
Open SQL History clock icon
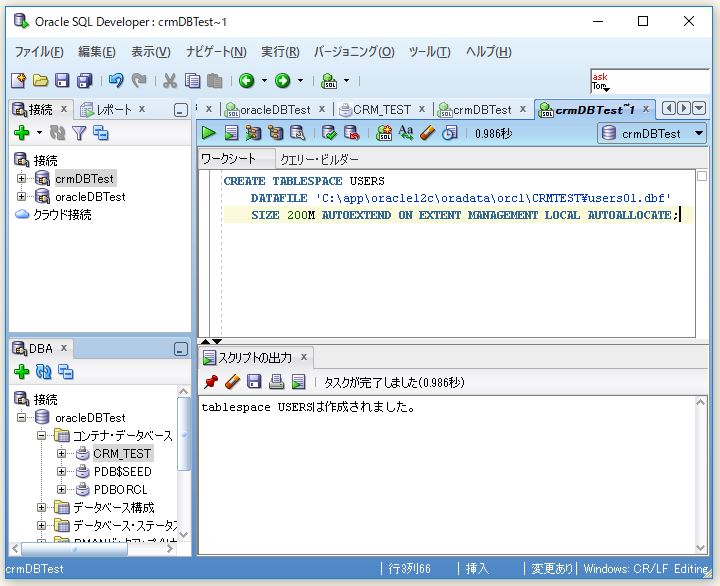coord(450,133)
